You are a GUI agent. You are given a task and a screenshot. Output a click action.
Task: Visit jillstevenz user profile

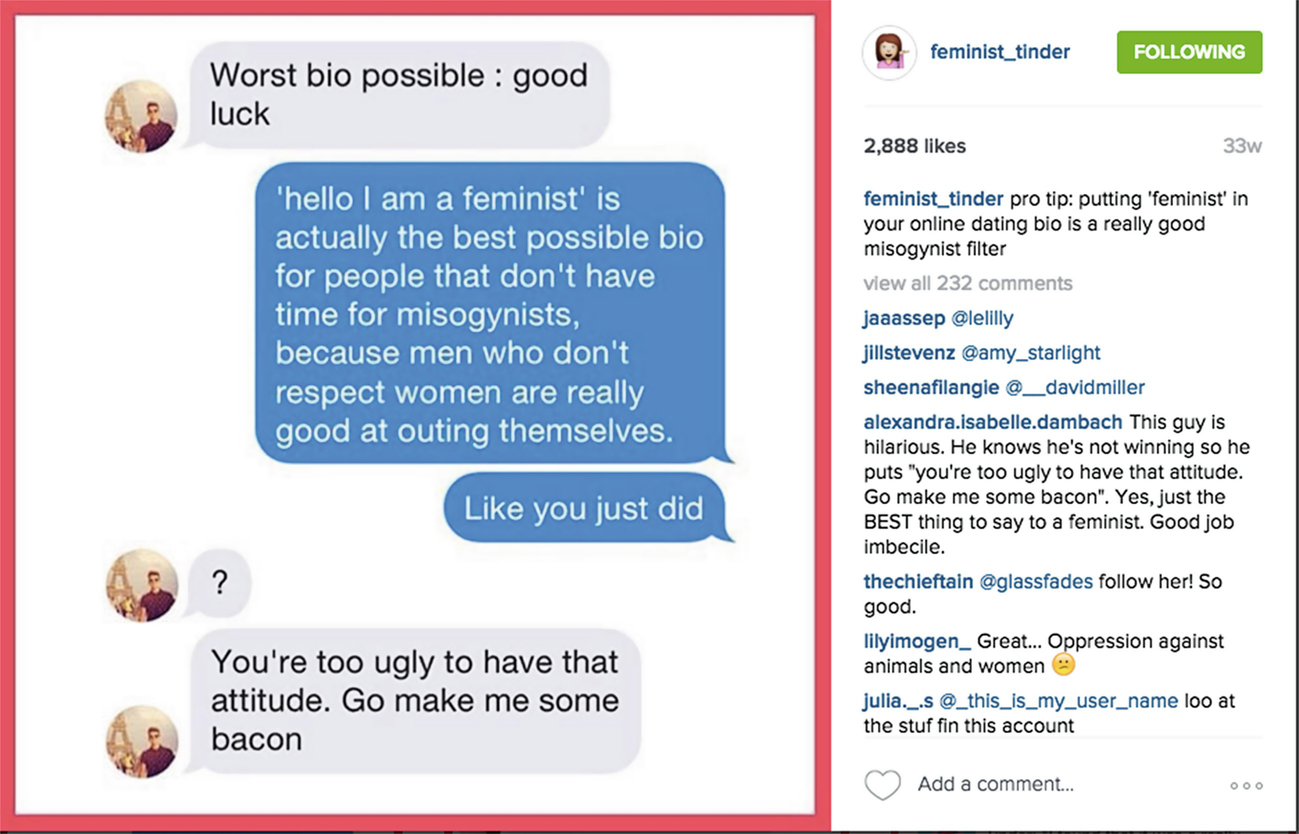[x=909, y=353]
